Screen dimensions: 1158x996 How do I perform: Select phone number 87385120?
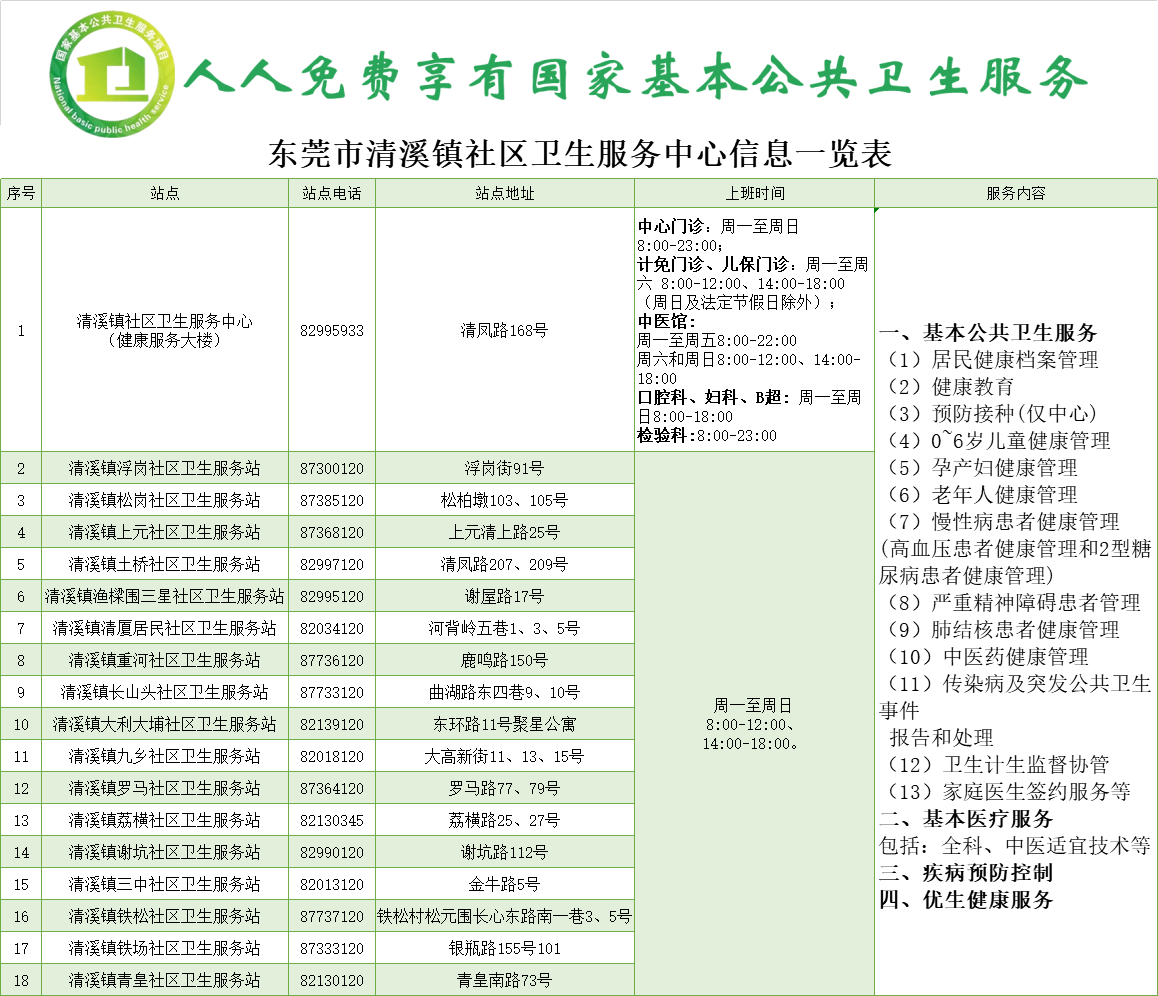coord(332,501)
